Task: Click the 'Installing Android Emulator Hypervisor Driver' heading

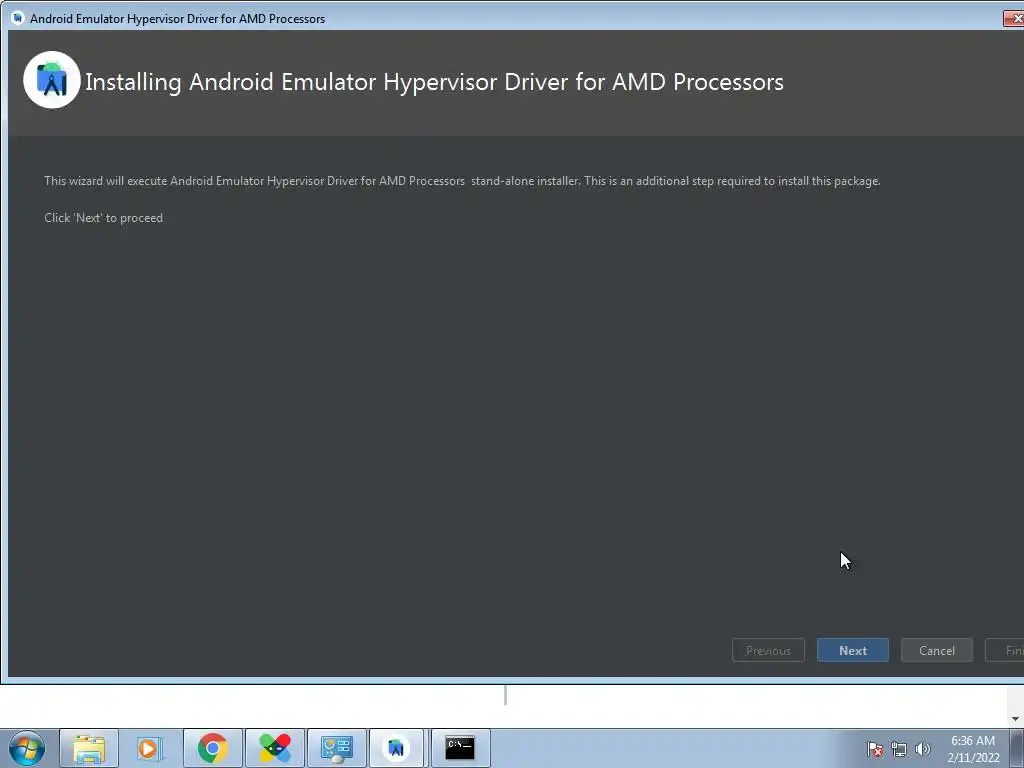Action: click(434, 82)
